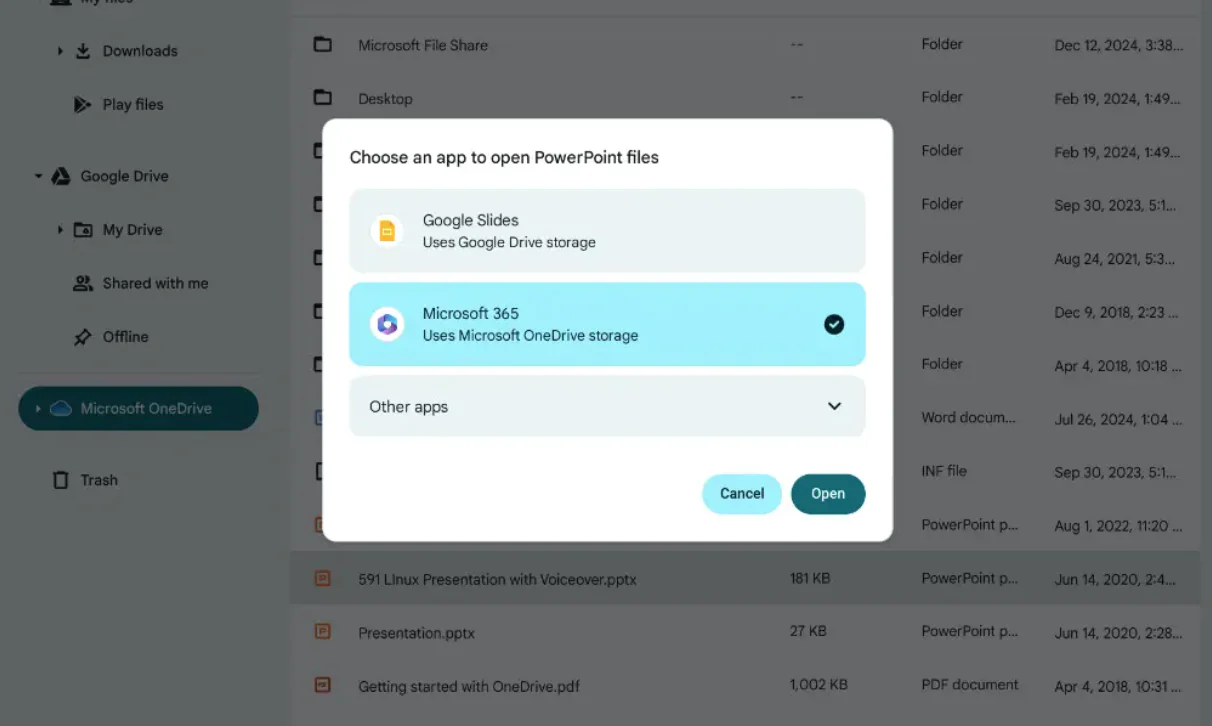Click the Microsoft 365 app icon
Viewport: 1212px width, 726px height.
coord(387,324)
